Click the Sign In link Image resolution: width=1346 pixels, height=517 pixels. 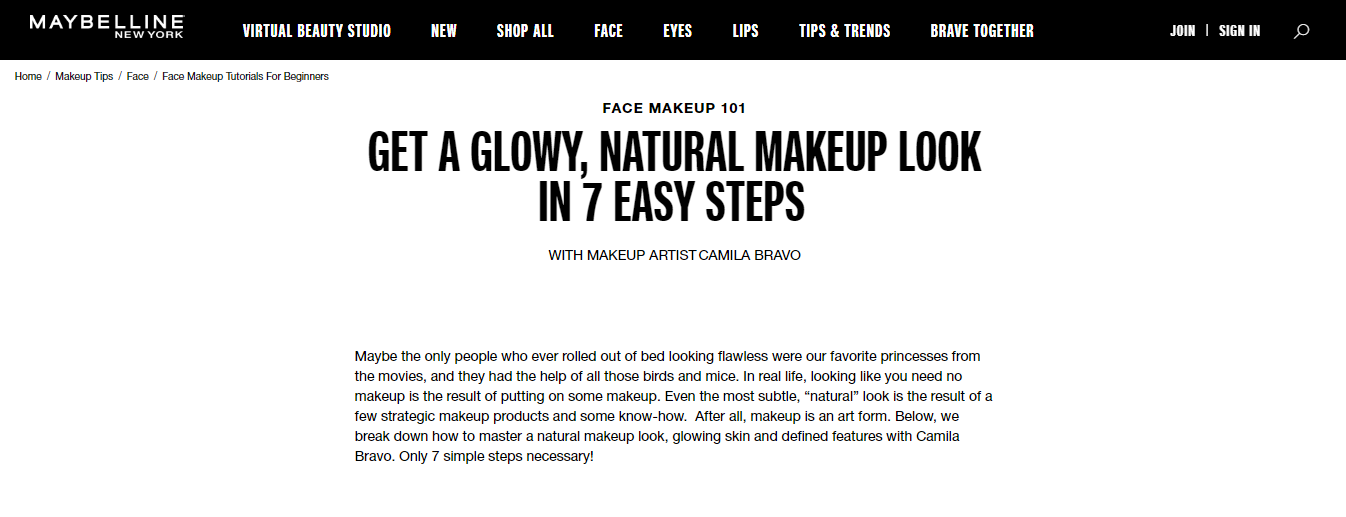[1240, 31]
